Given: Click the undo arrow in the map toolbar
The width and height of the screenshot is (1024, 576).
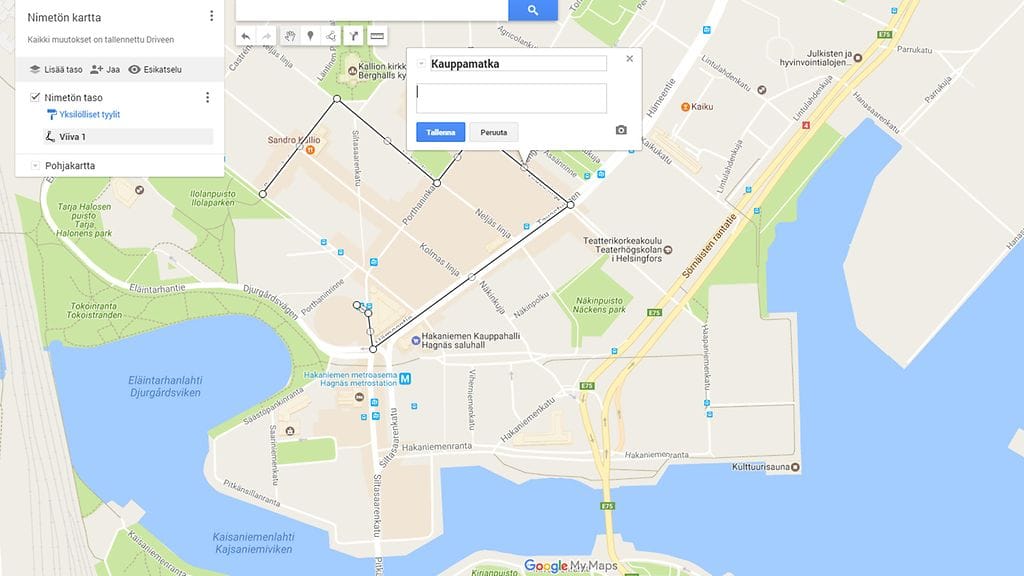Looking at the screenshot, I should click(x=246, y=37).
